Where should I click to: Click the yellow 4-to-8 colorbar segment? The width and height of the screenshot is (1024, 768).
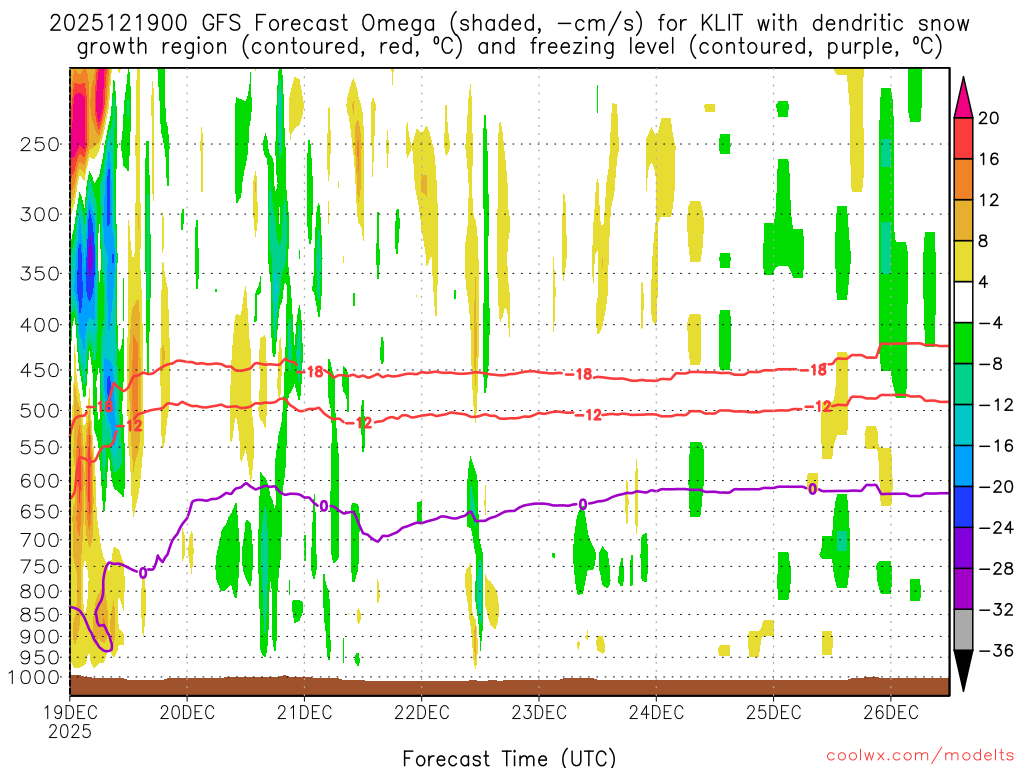pos(963,261)
